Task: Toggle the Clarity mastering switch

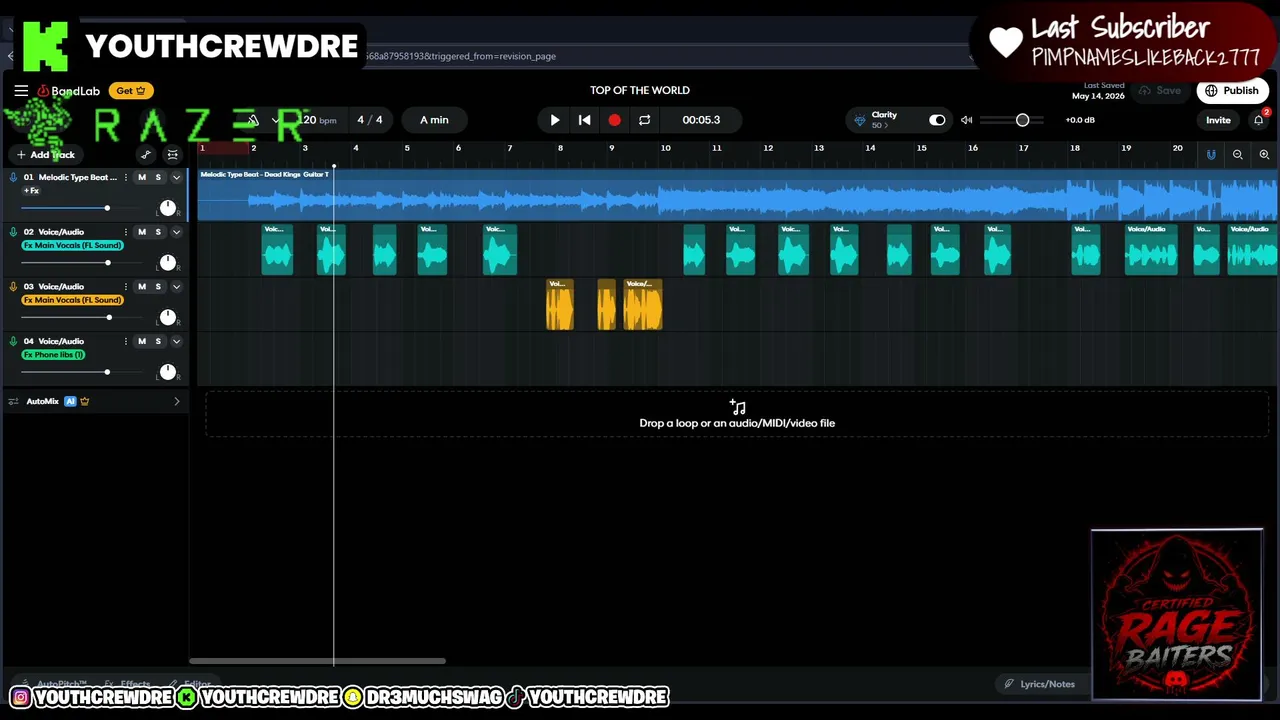Action: point(937,120)
